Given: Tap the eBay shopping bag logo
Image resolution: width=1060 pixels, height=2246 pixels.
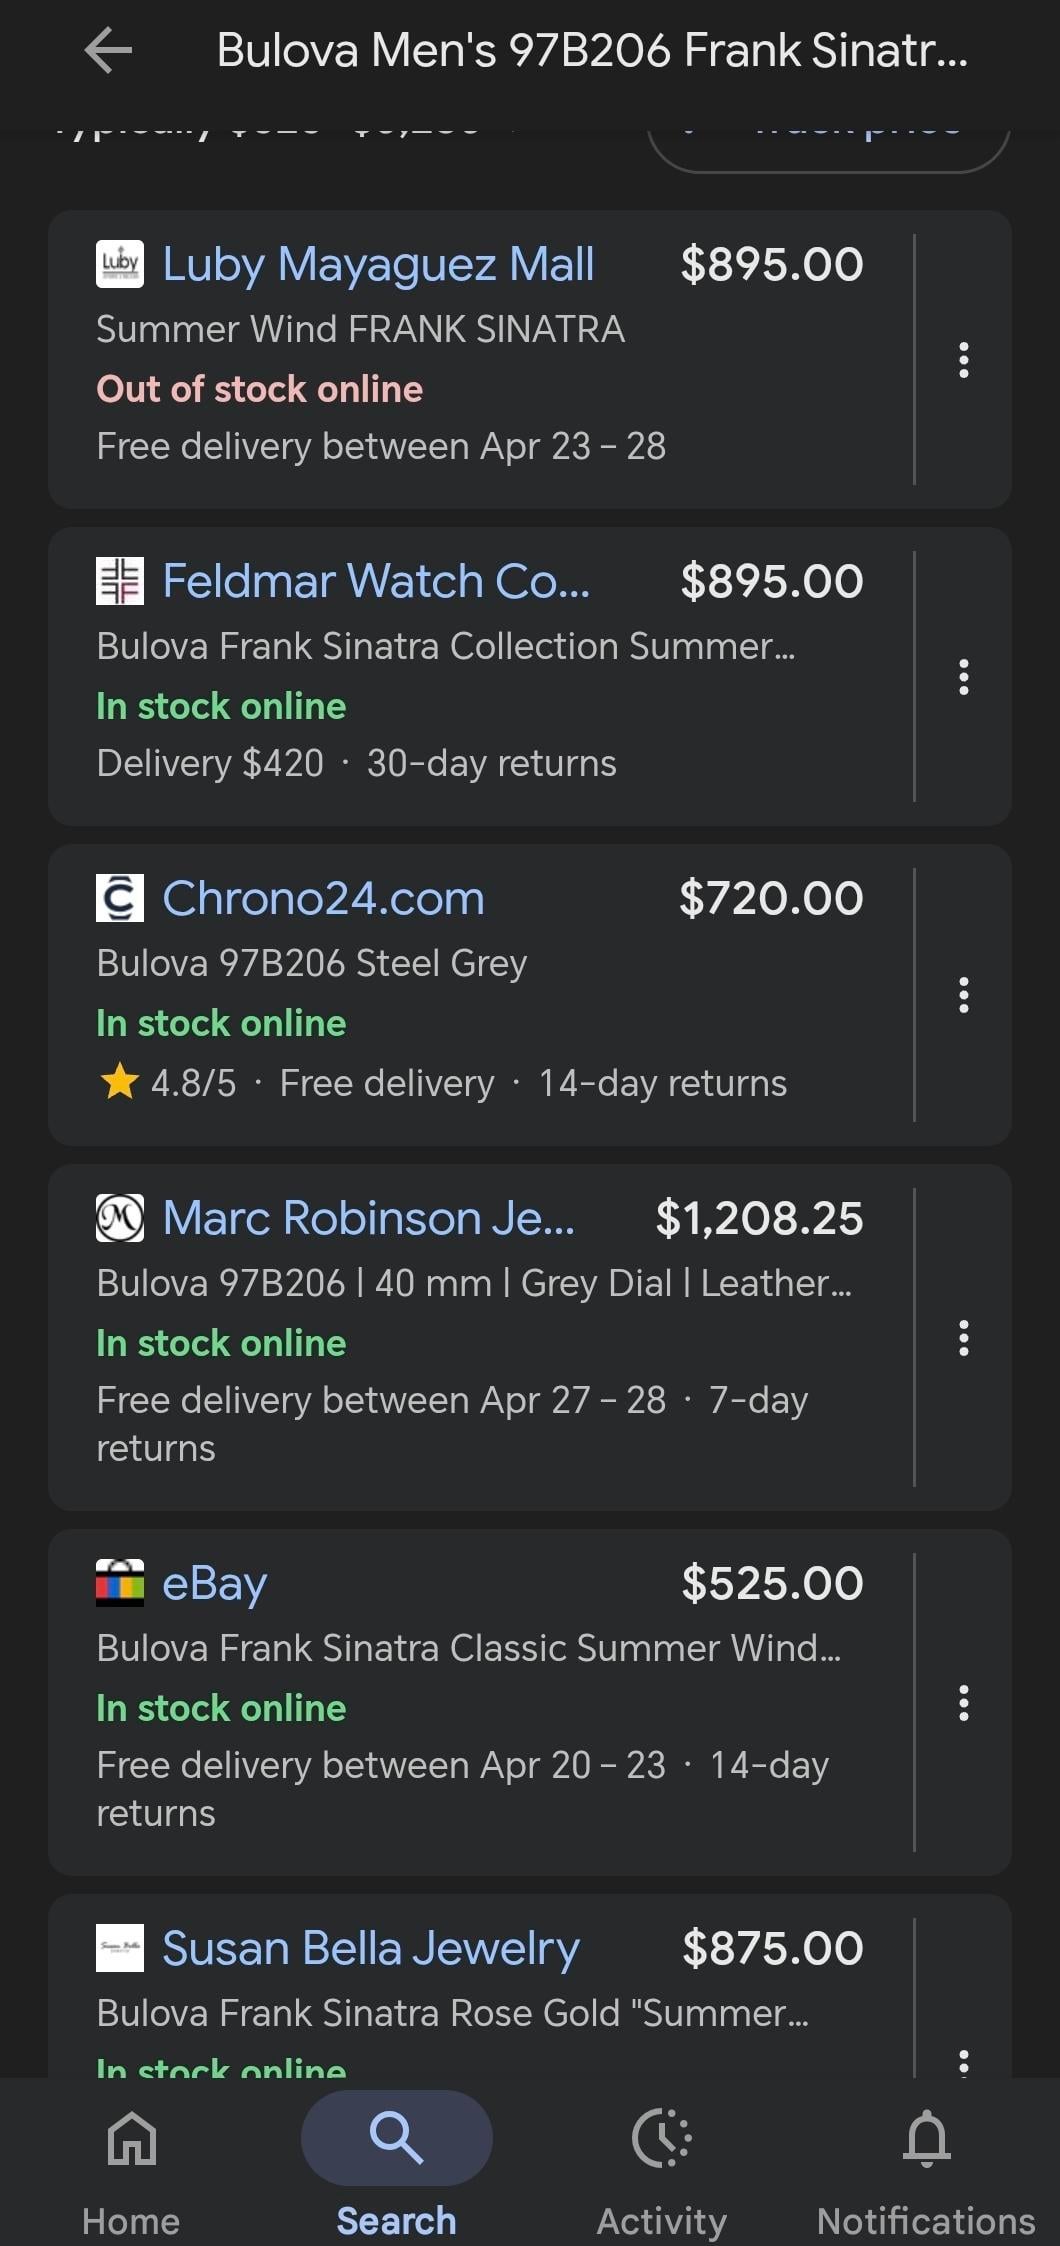Looking at the screenshot, I should (120, 1583).
